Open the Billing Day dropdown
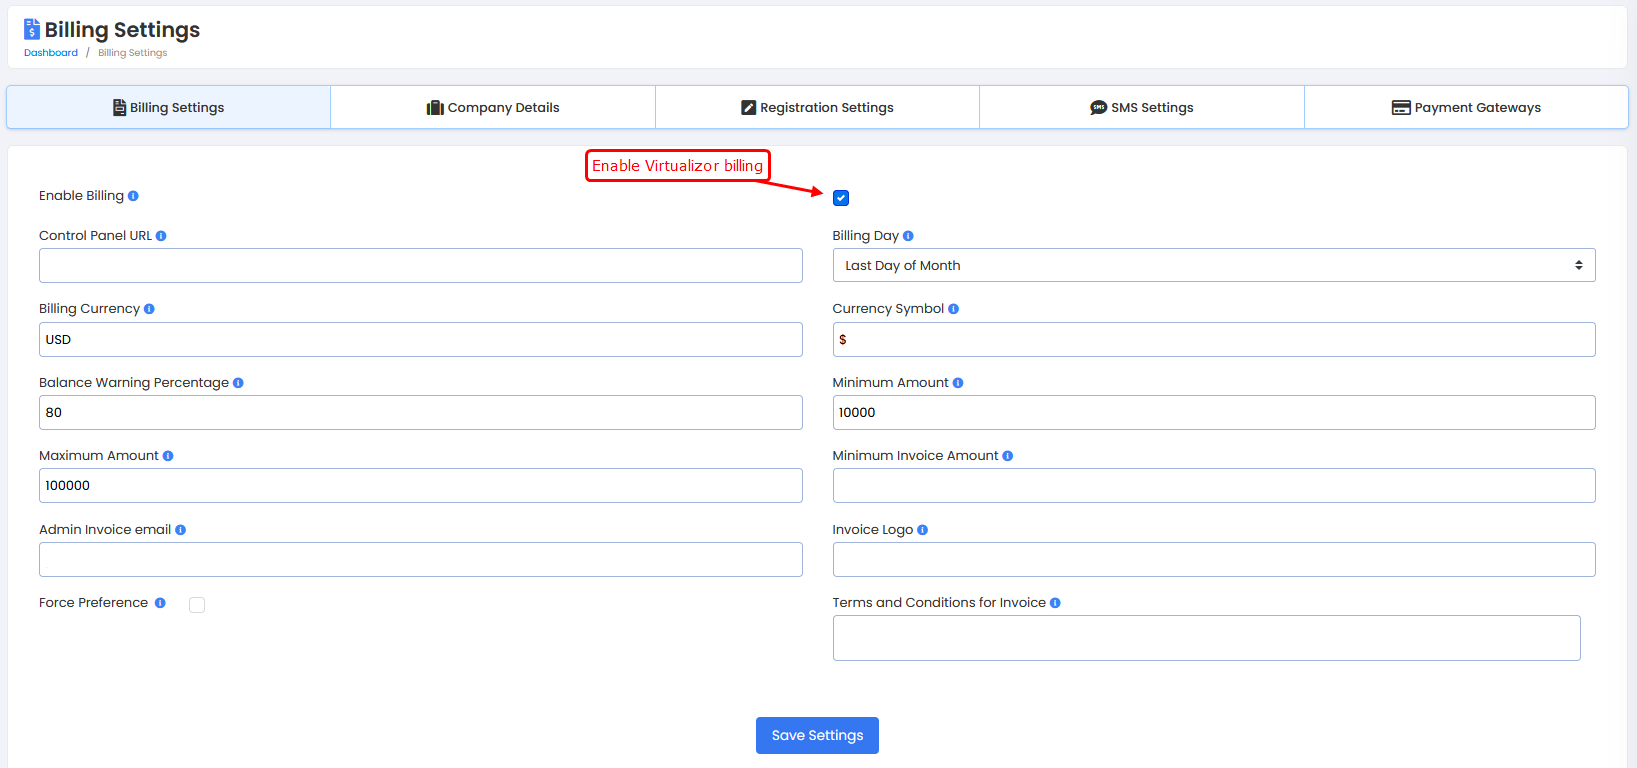The width and height of the screenshot is (1637, 768). tap(1213, 266)
